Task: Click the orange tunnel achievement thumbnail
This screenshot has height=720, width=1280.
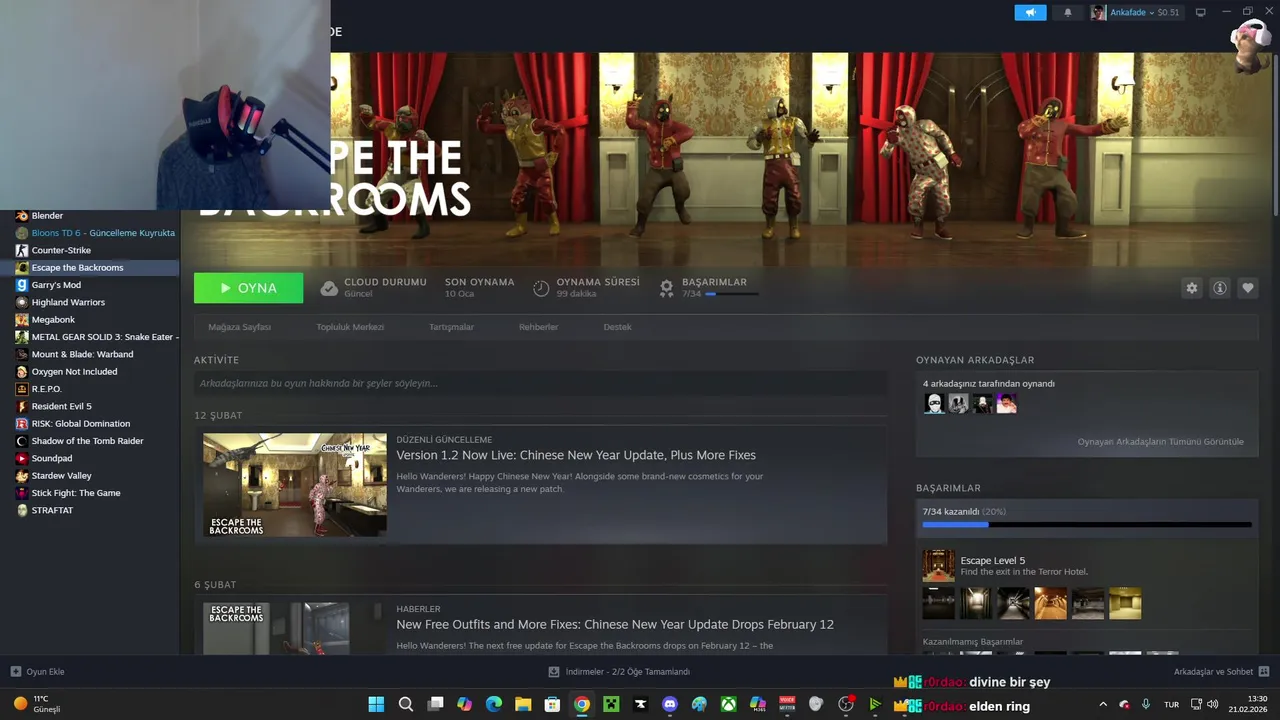Action: 1050,603
